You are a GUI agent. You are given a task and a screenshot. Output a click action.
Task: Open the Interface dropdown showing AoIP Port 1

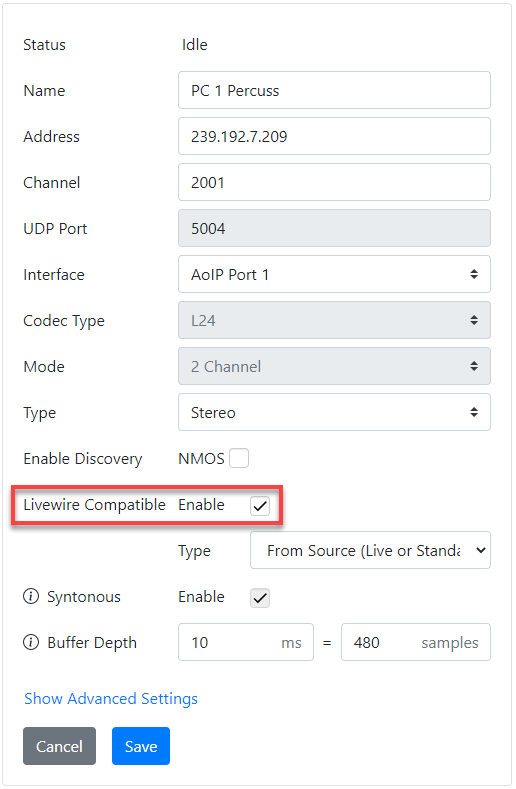coord(334,274)
